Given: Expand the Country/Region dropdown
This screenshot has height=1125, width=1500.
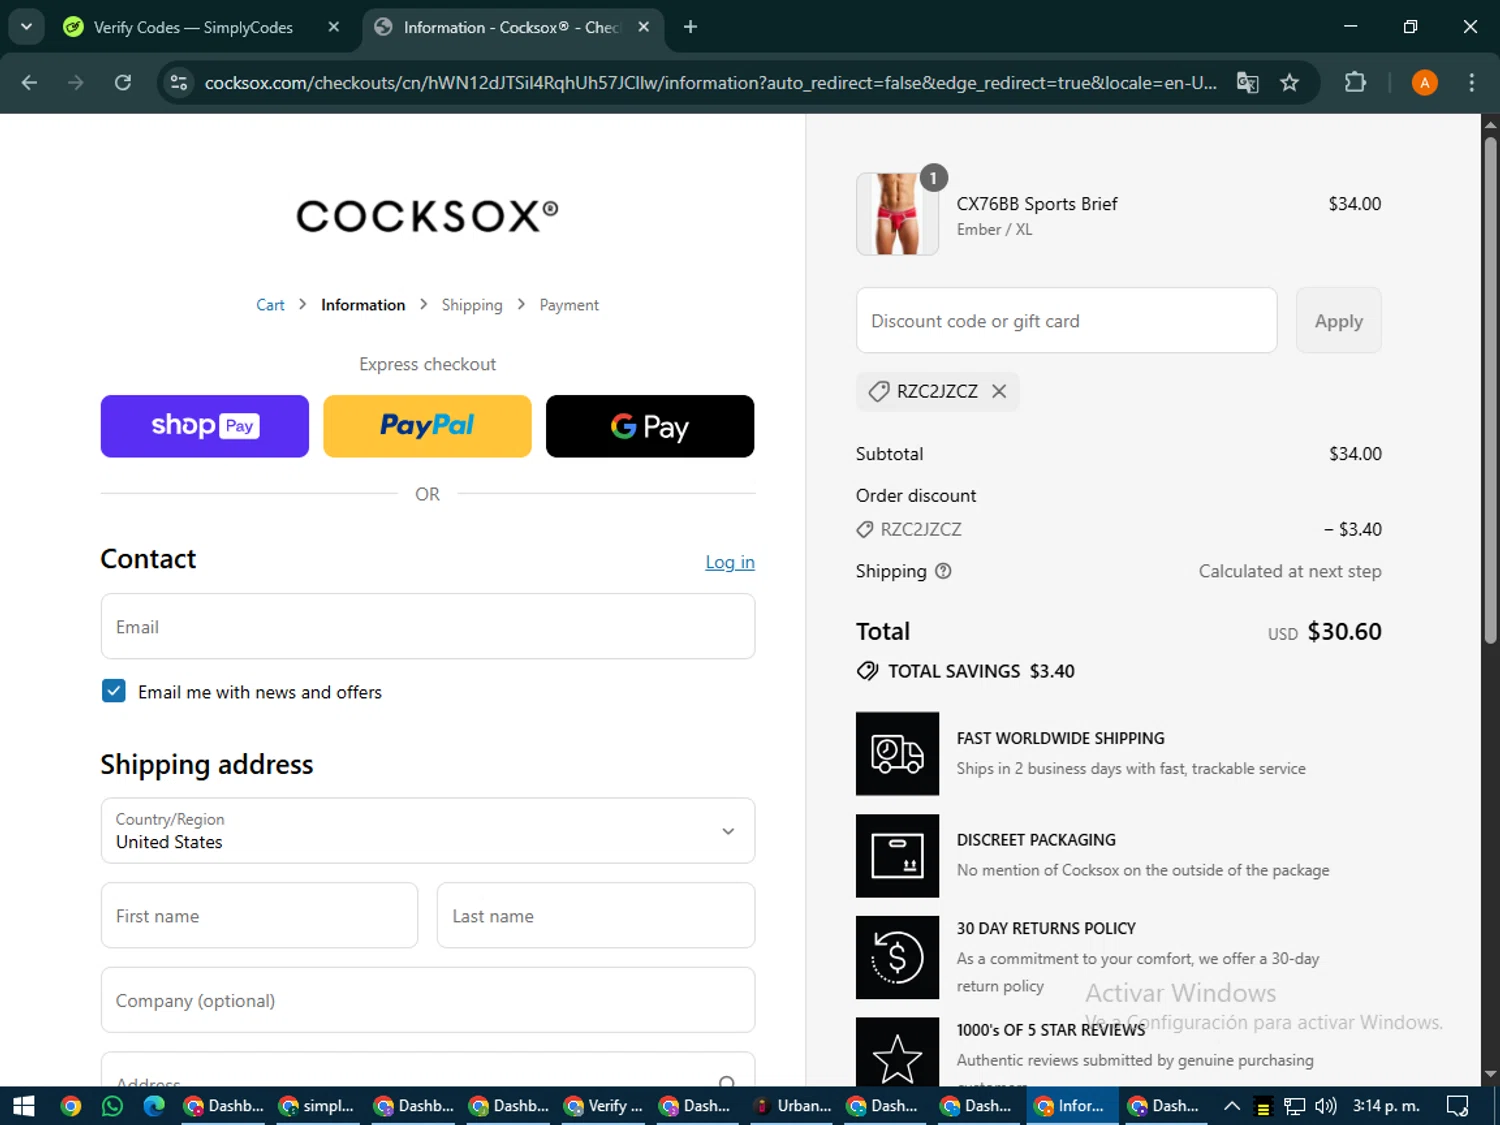Looking at the screenshot, I should [428, 831].
